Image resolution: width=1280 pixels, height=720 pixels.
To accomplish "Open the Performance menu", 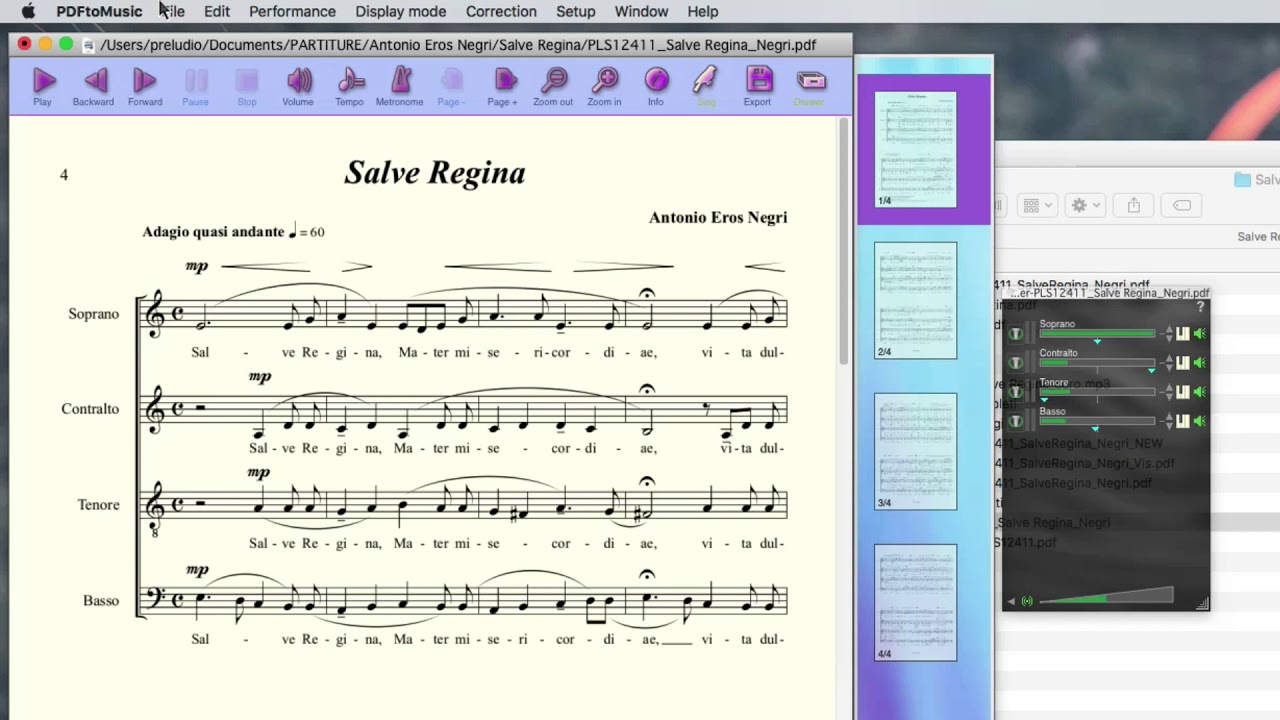I will (292, 11).
